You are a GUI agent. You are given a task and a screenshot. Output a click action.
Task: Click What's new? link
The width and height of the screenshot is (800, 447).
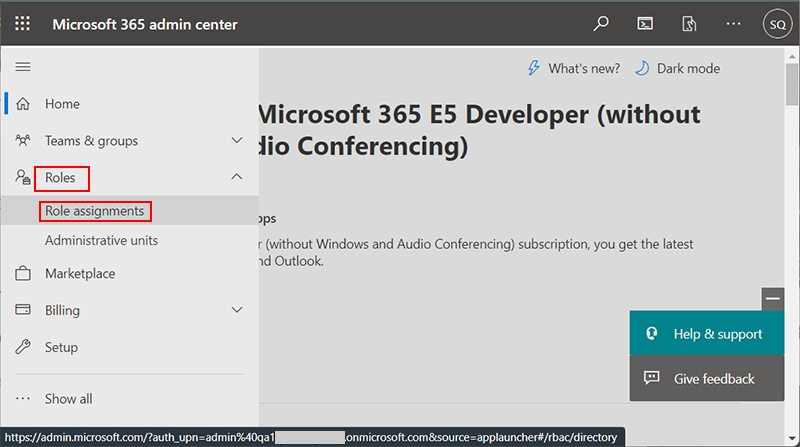(584, 68)
